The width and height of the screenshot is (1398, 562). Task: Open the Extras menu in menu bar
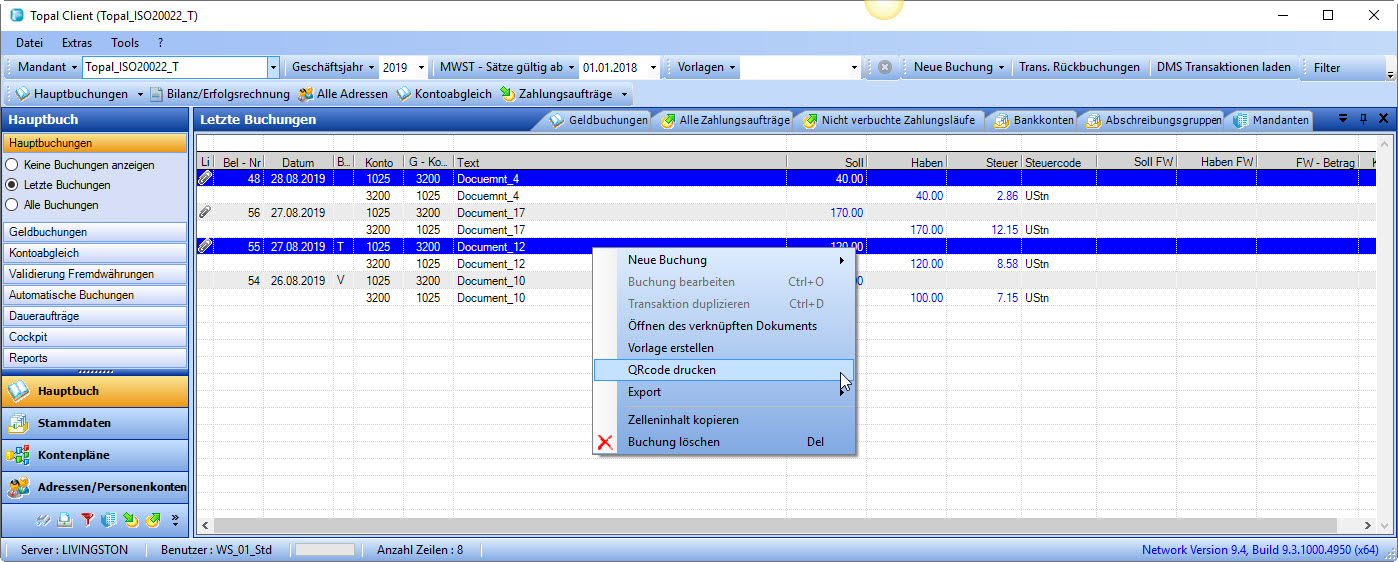(x=76, y=43)
